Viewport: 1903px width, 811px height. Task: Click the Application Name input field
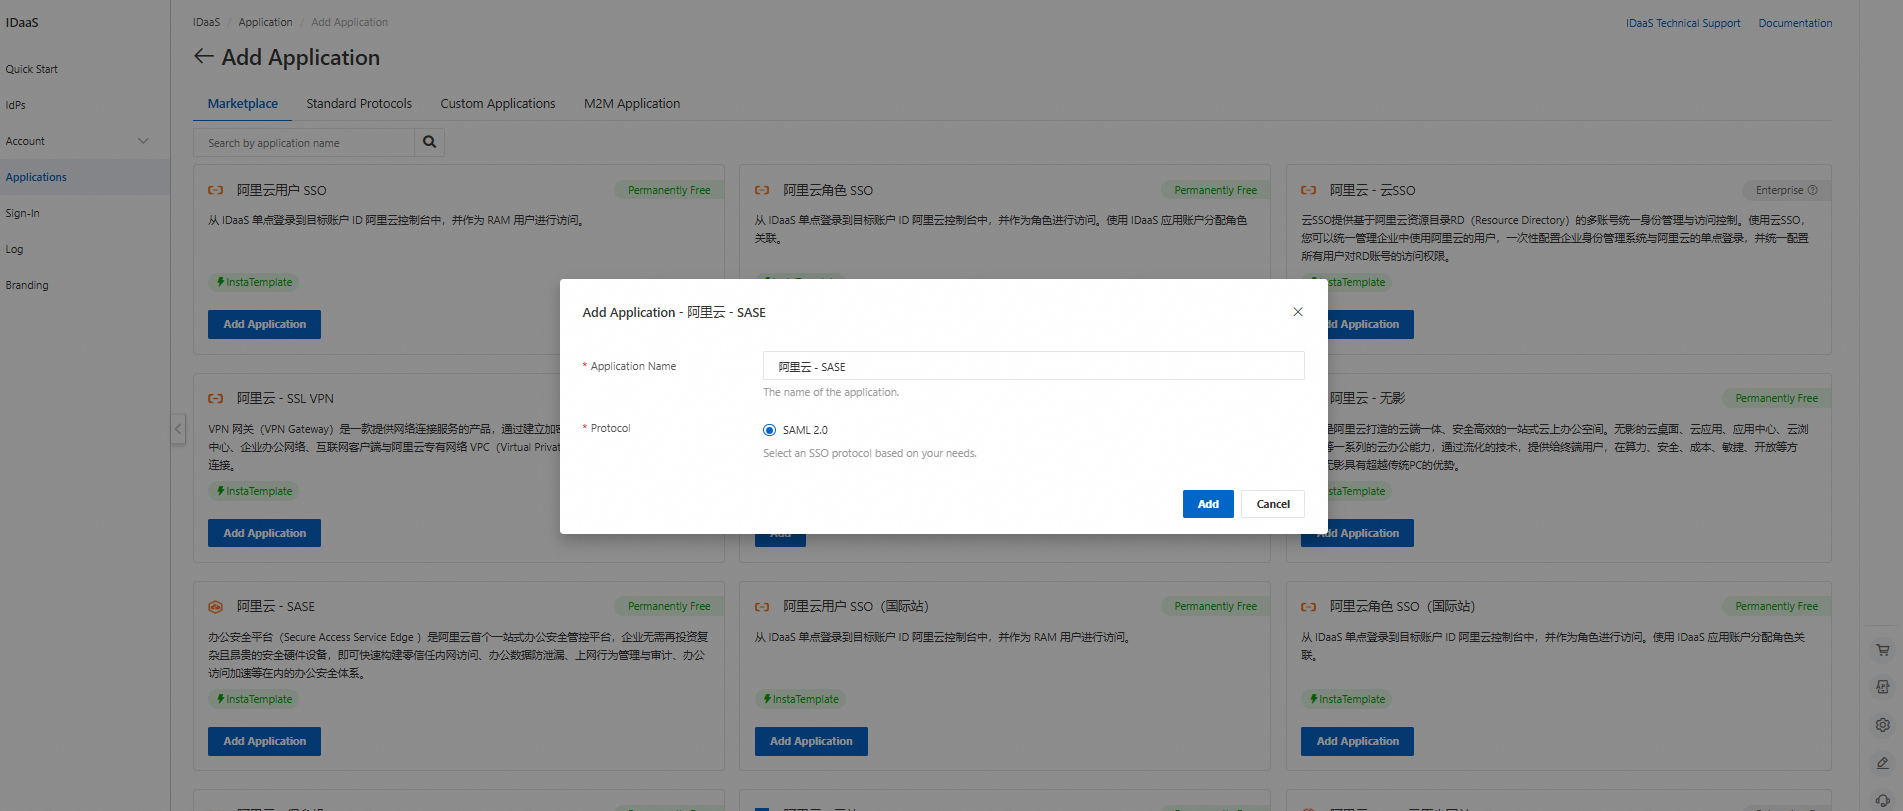(1033, 366)
